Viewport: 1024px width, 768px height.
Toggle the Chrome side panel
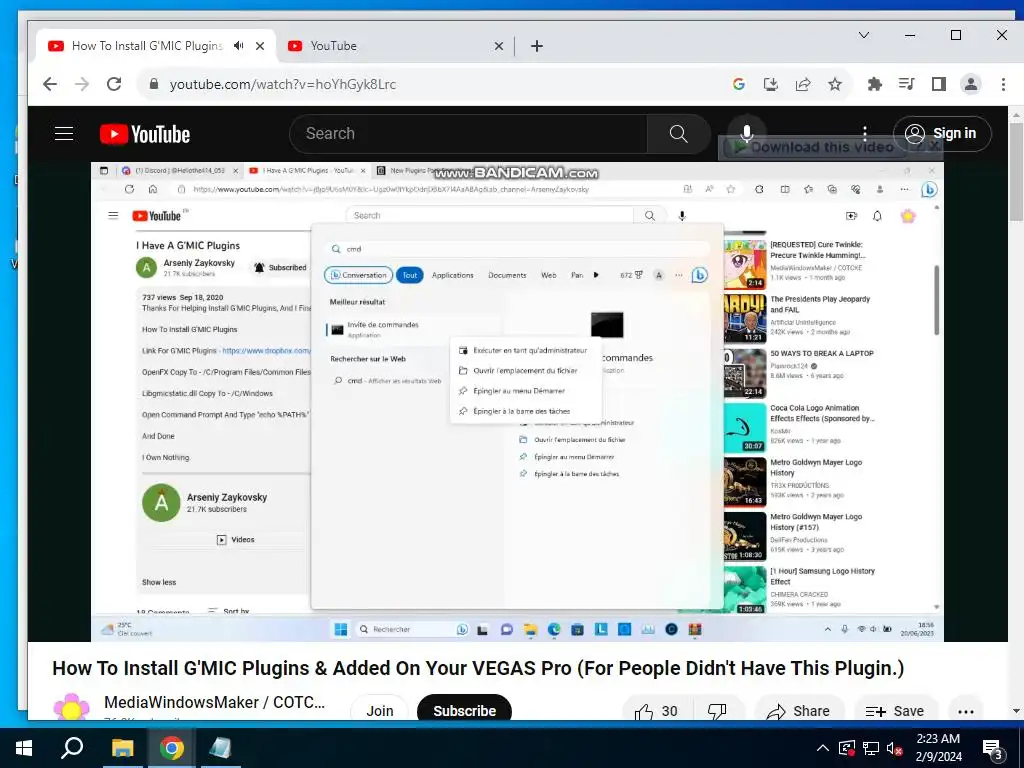point(938,84)
